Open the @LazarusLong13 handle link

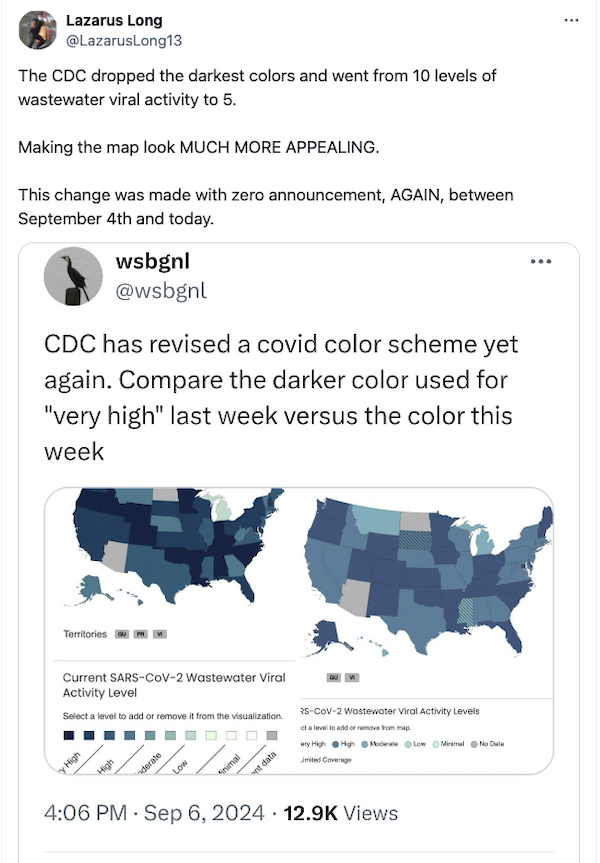[123, 39]
